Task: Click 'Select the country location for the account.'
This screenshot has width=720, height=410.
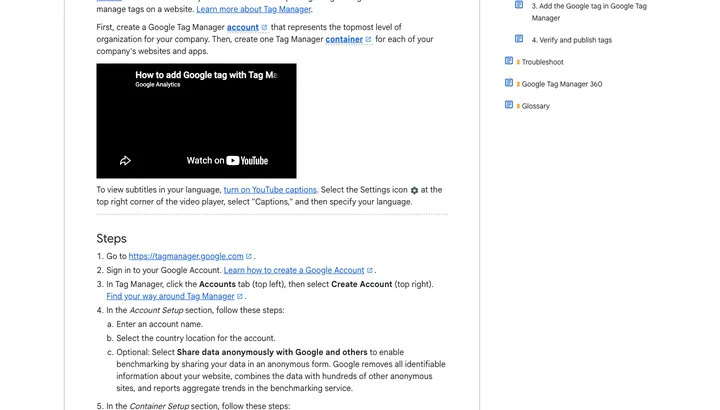Action: click(196, 338)
